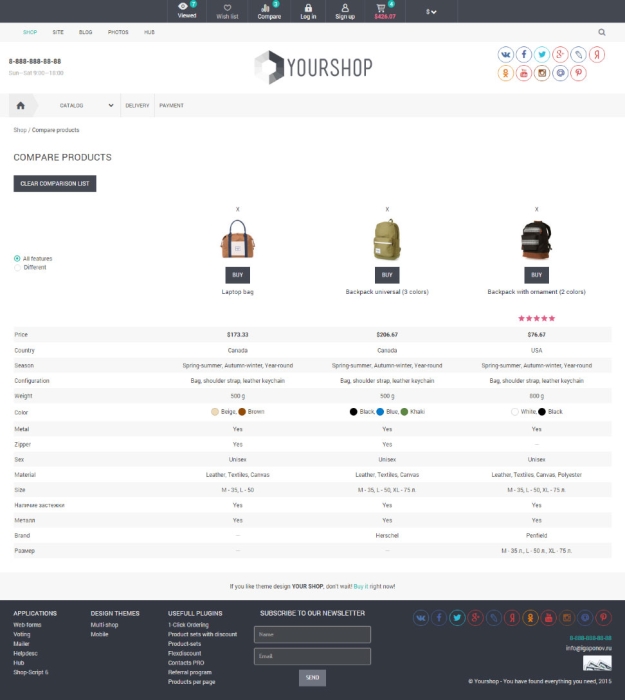Open the Google+ icon in the header
The image size is (625, 700).
pos(560,55)
